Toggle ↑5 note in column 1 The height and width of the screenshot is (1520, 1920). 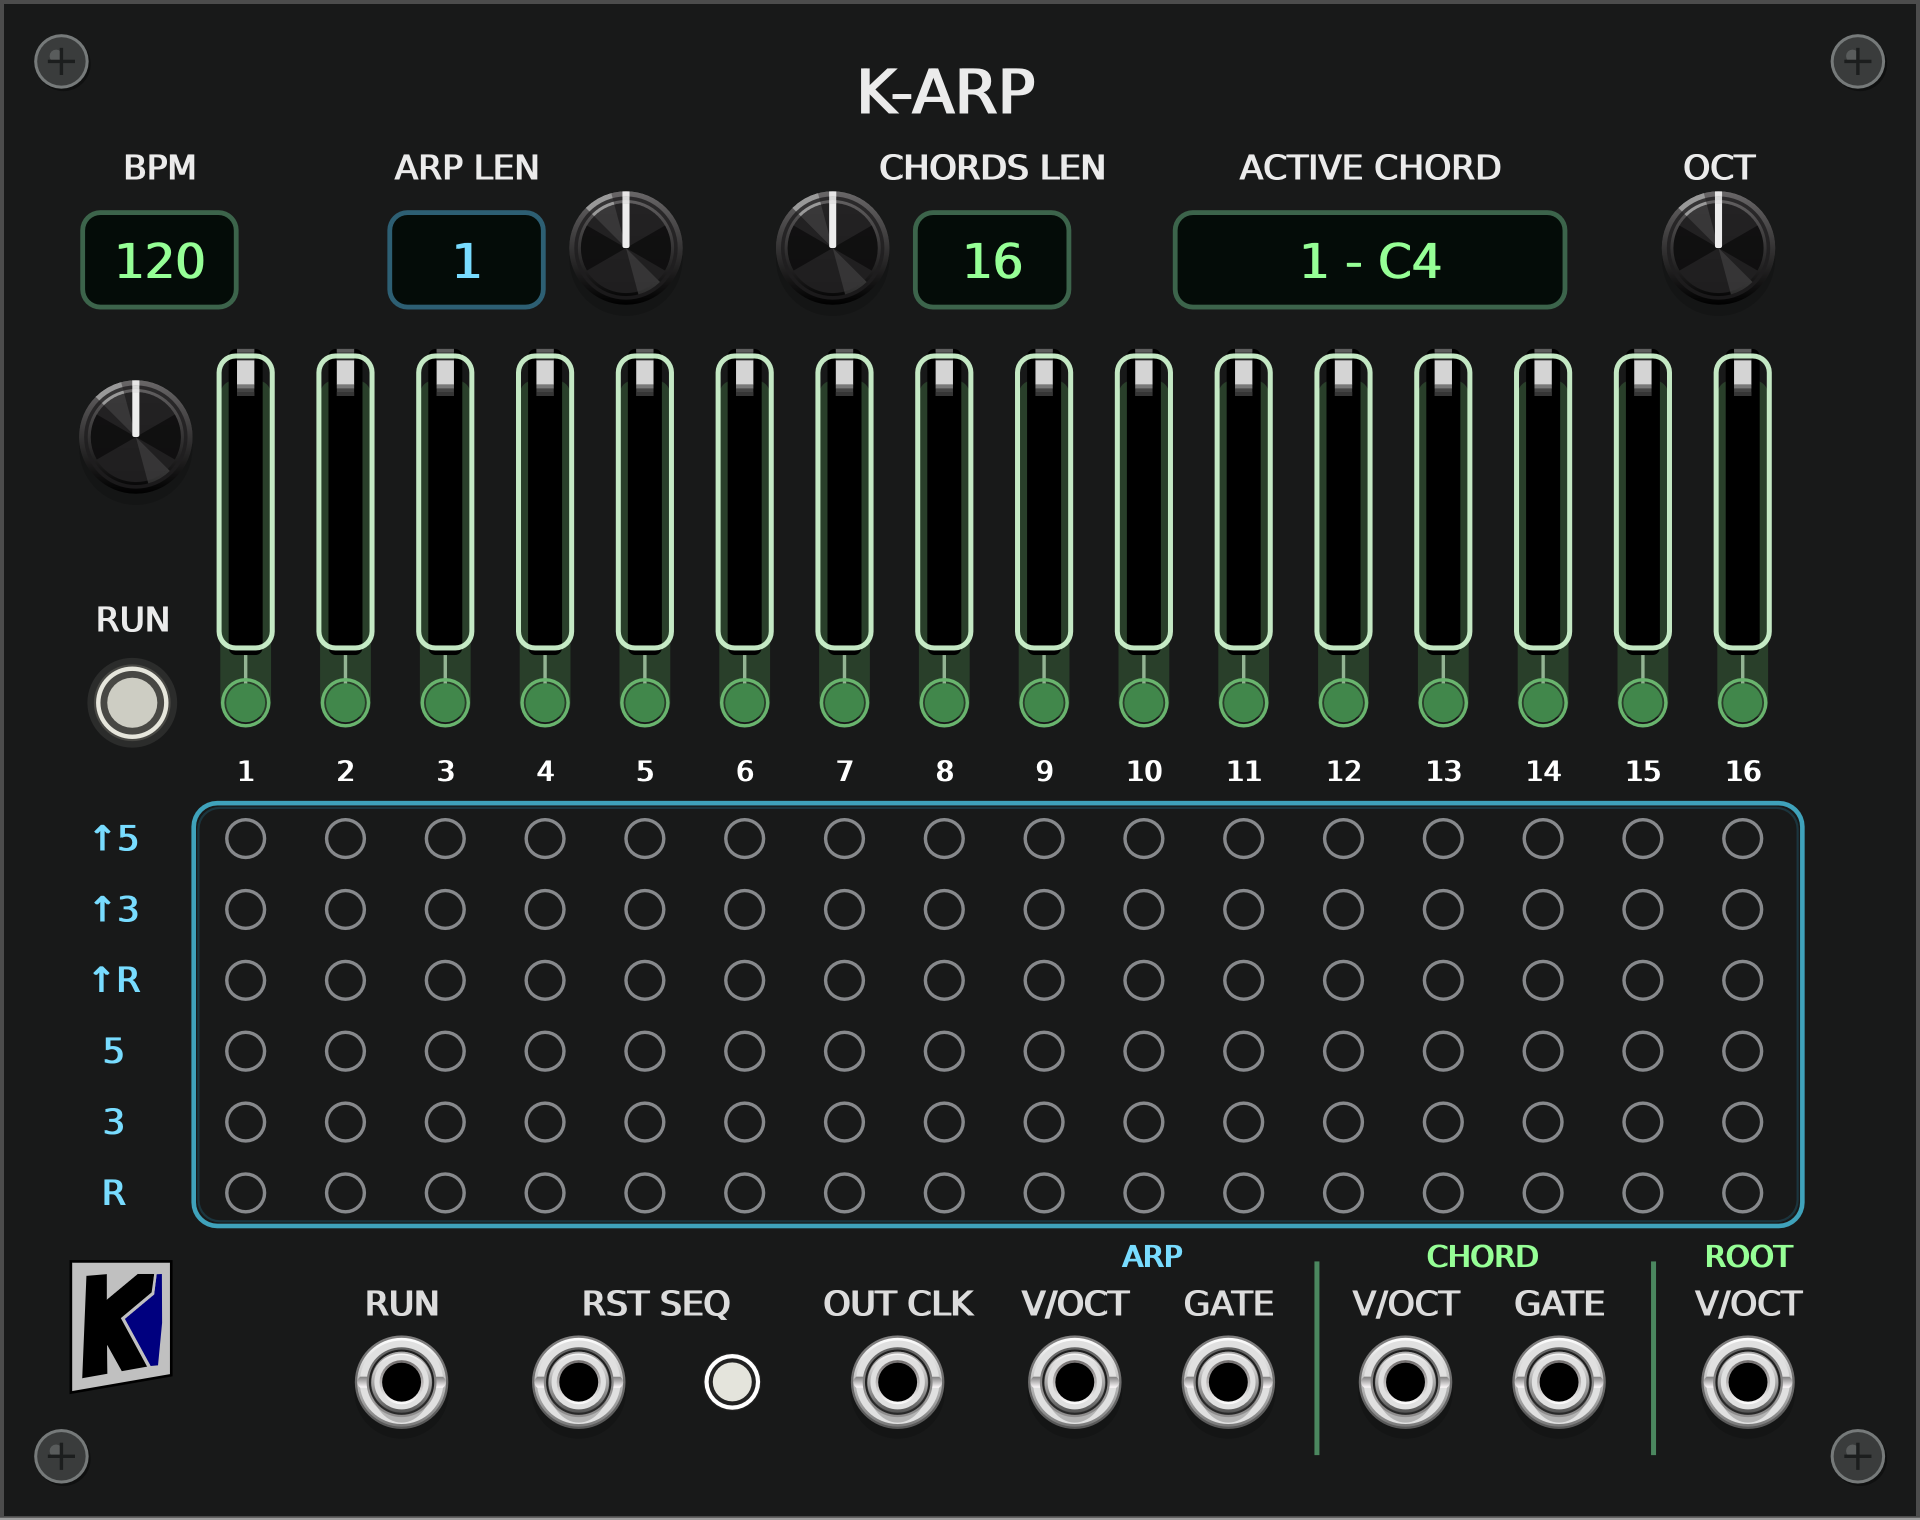point(245,838)
